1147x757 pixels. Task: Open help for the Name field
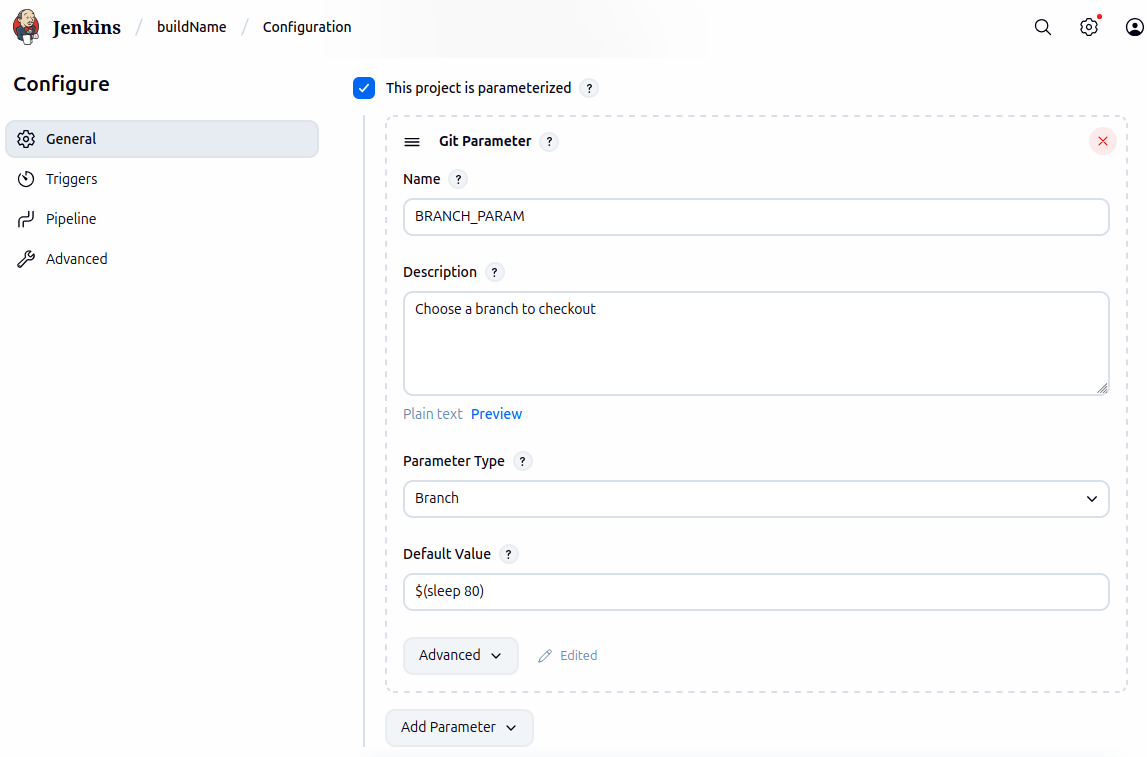coord(458,179)
